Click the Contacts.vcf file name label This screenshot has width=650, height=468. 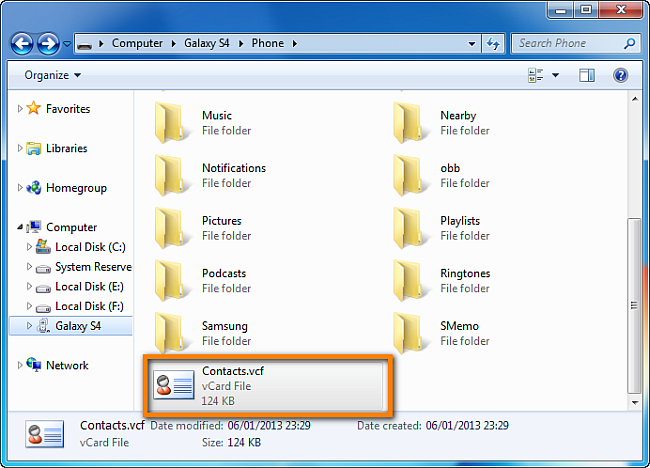point(233,371)
